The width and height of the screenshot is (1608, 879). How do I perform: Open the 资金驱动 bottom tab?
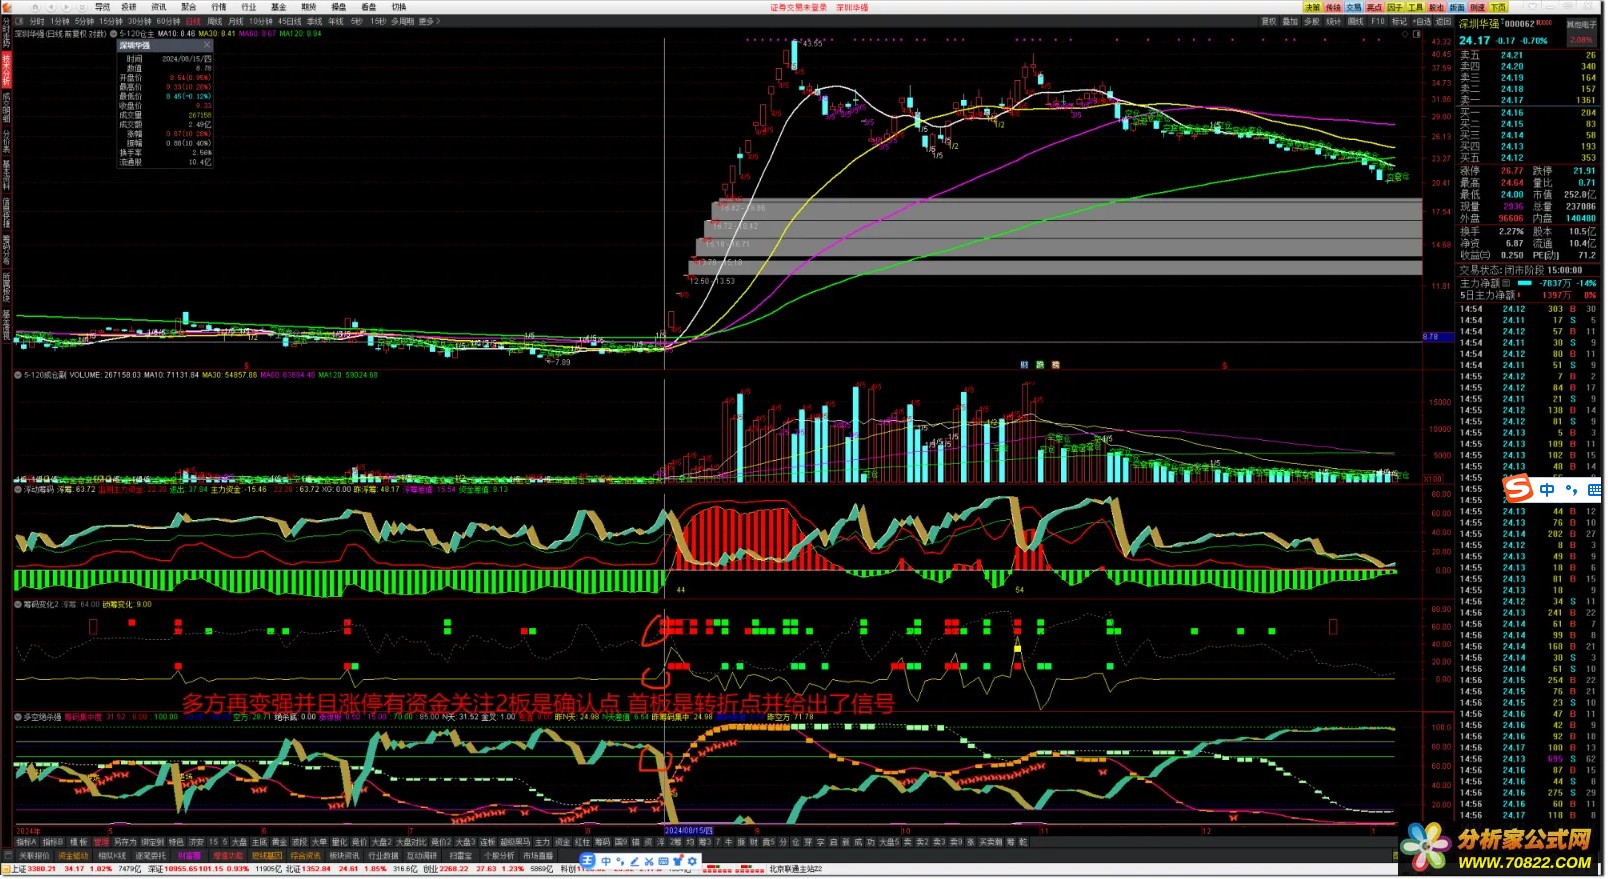73,856
